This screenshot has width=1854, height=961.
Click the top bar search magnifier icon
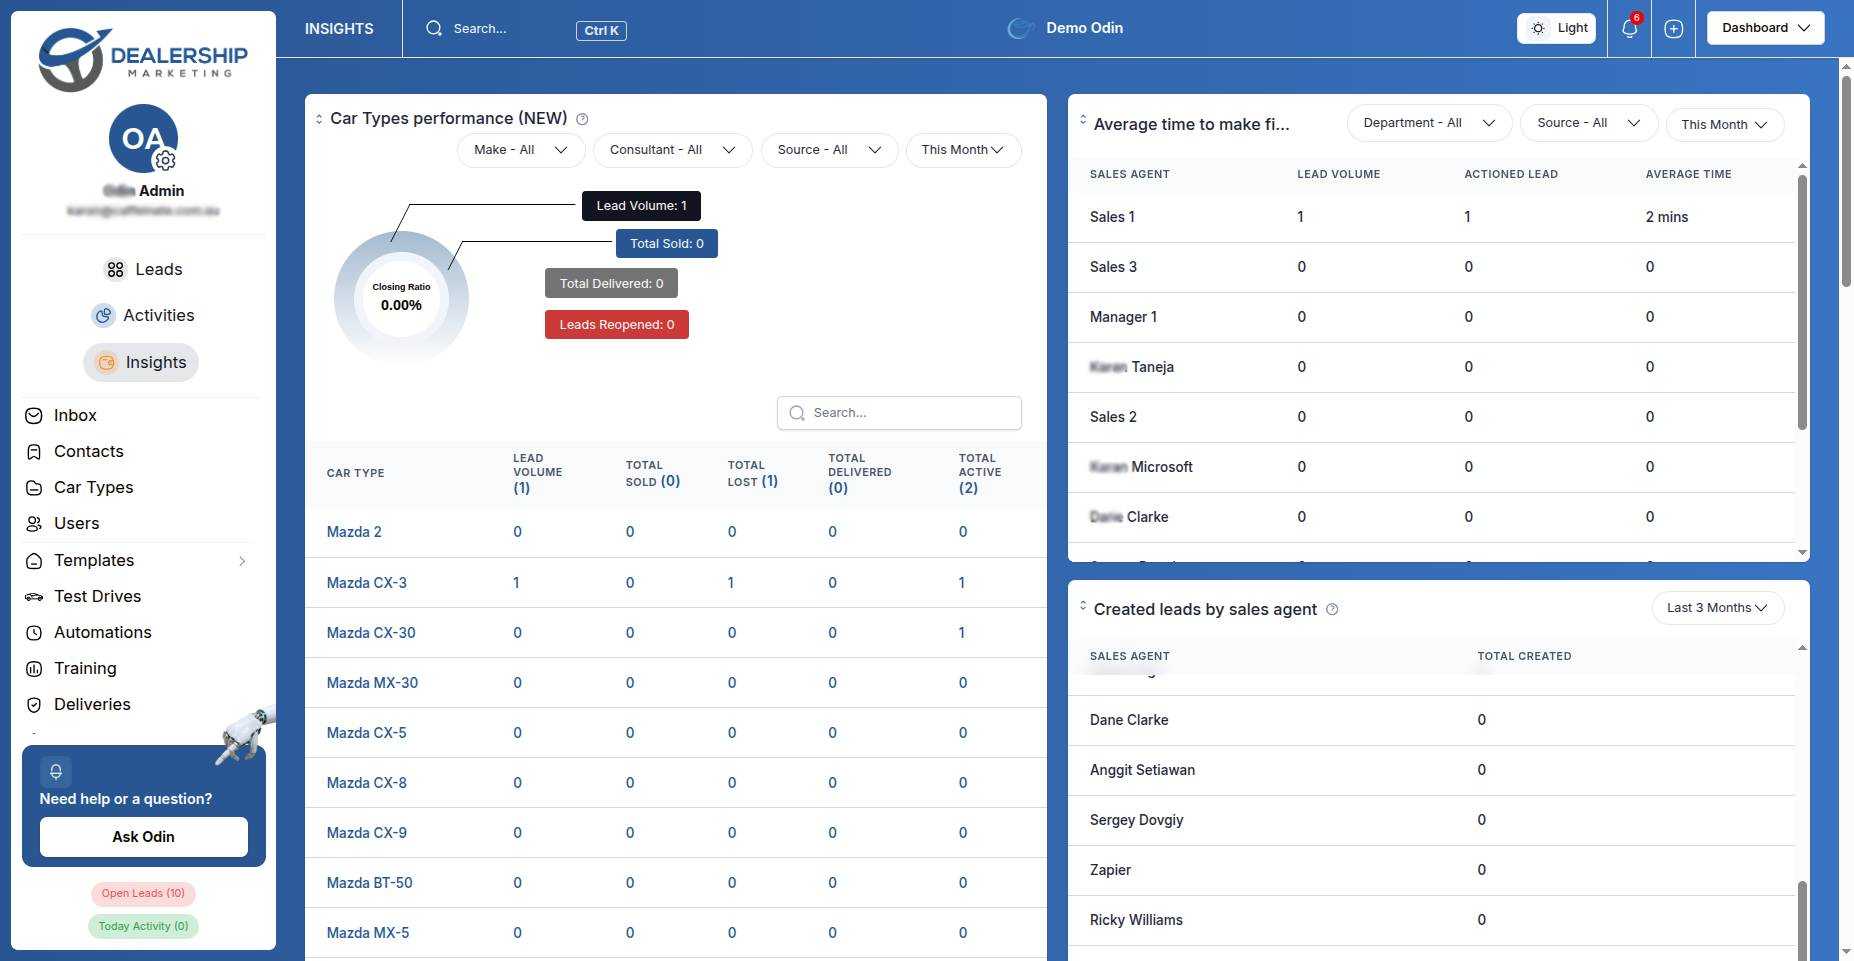[434, 29]
